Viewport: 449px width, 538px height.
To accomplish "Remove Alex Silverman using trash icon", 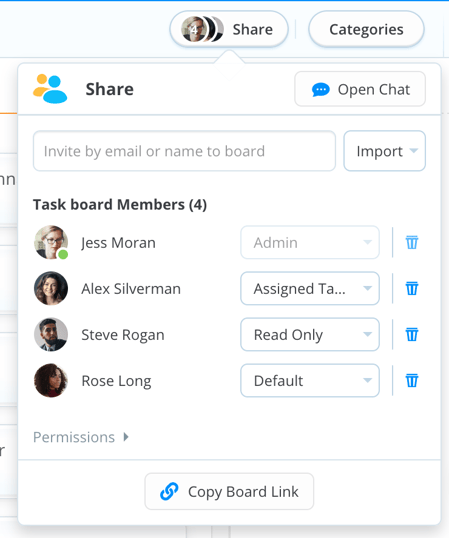I will coord(412,289).
